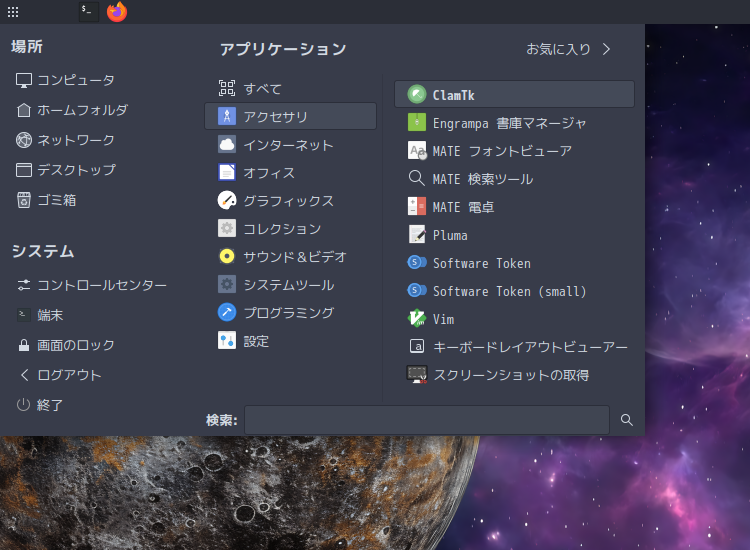Select the グラフィックス category
The width and height of the screenshot is (750, 550).
point(290,200)
